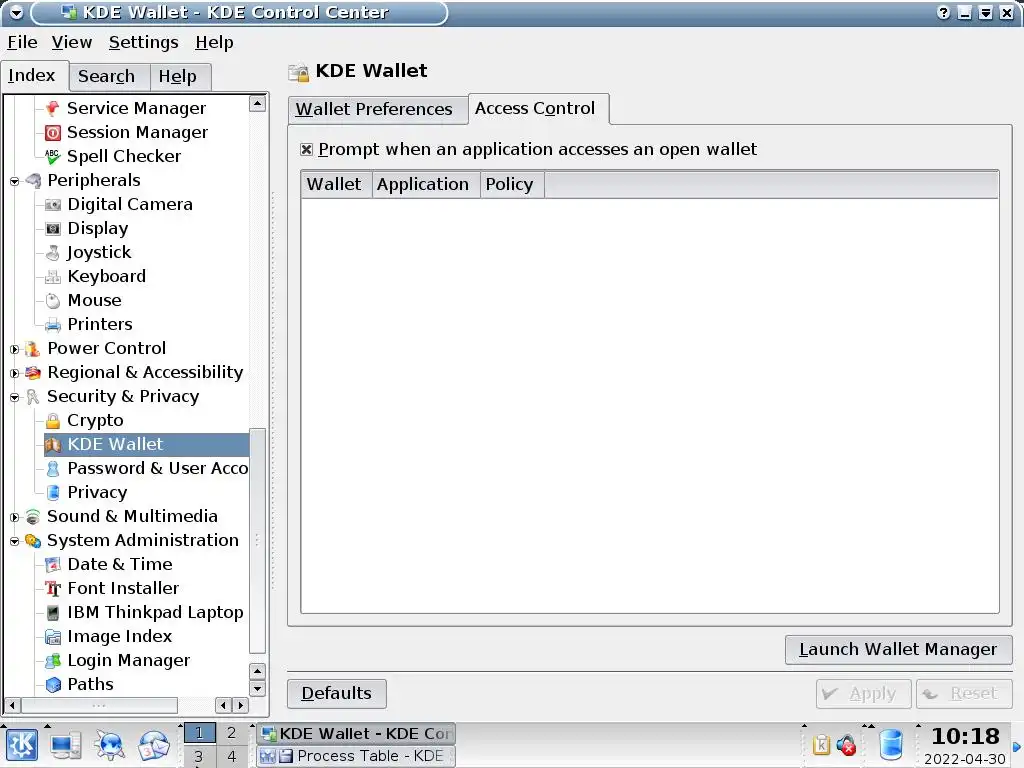The height and width of the screenshot is (768, 1024).
Task: Switch to the Search sidebar tab
Action: click(109, 76)
